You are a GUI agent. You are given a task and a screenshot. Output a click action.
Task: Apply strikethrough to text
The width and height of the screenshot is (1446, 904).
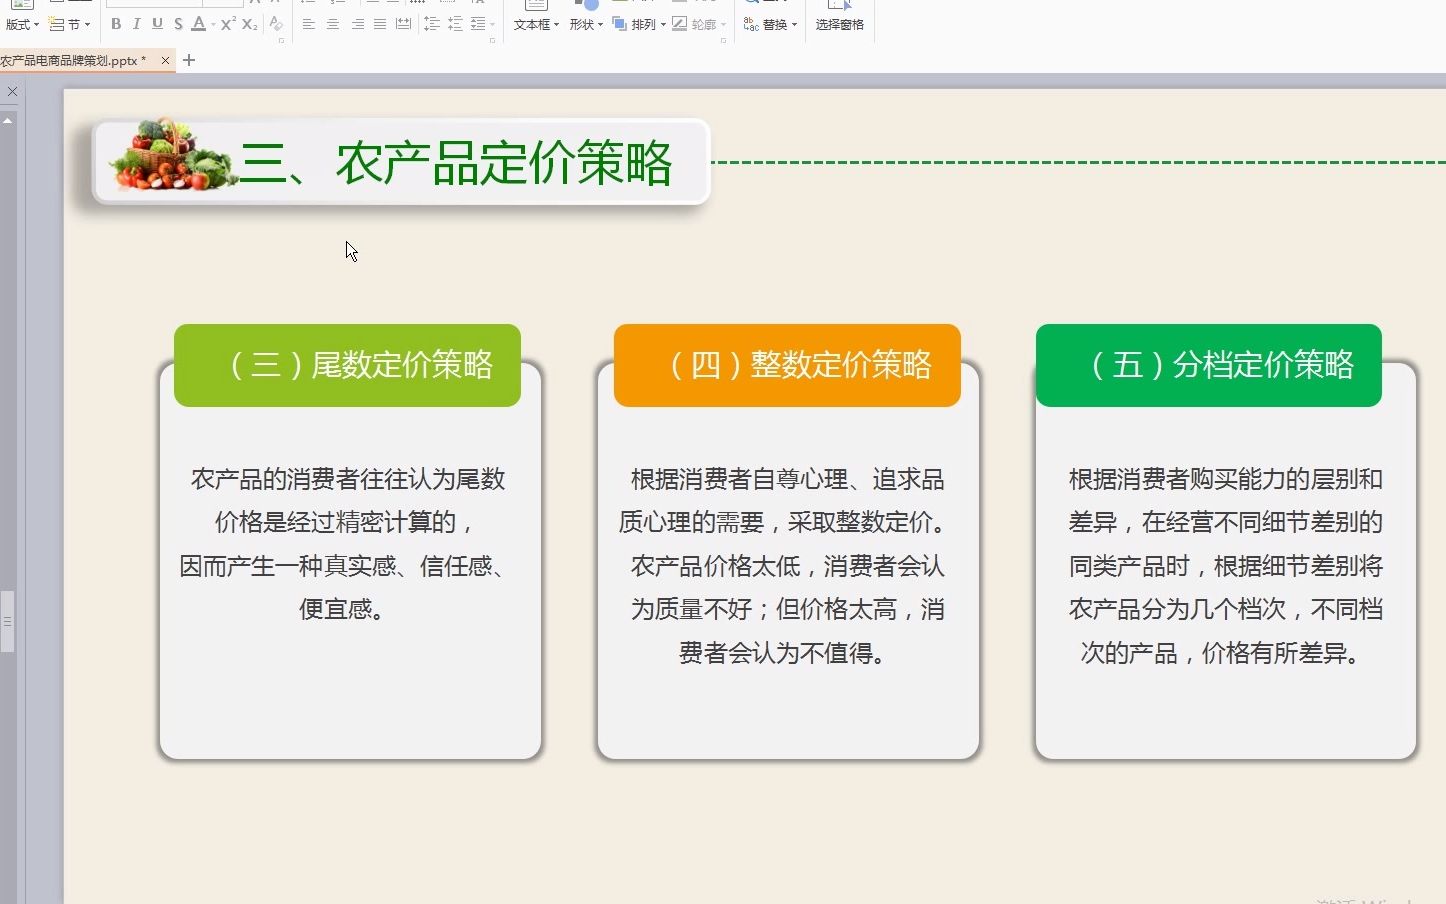[x=177, y=24]
